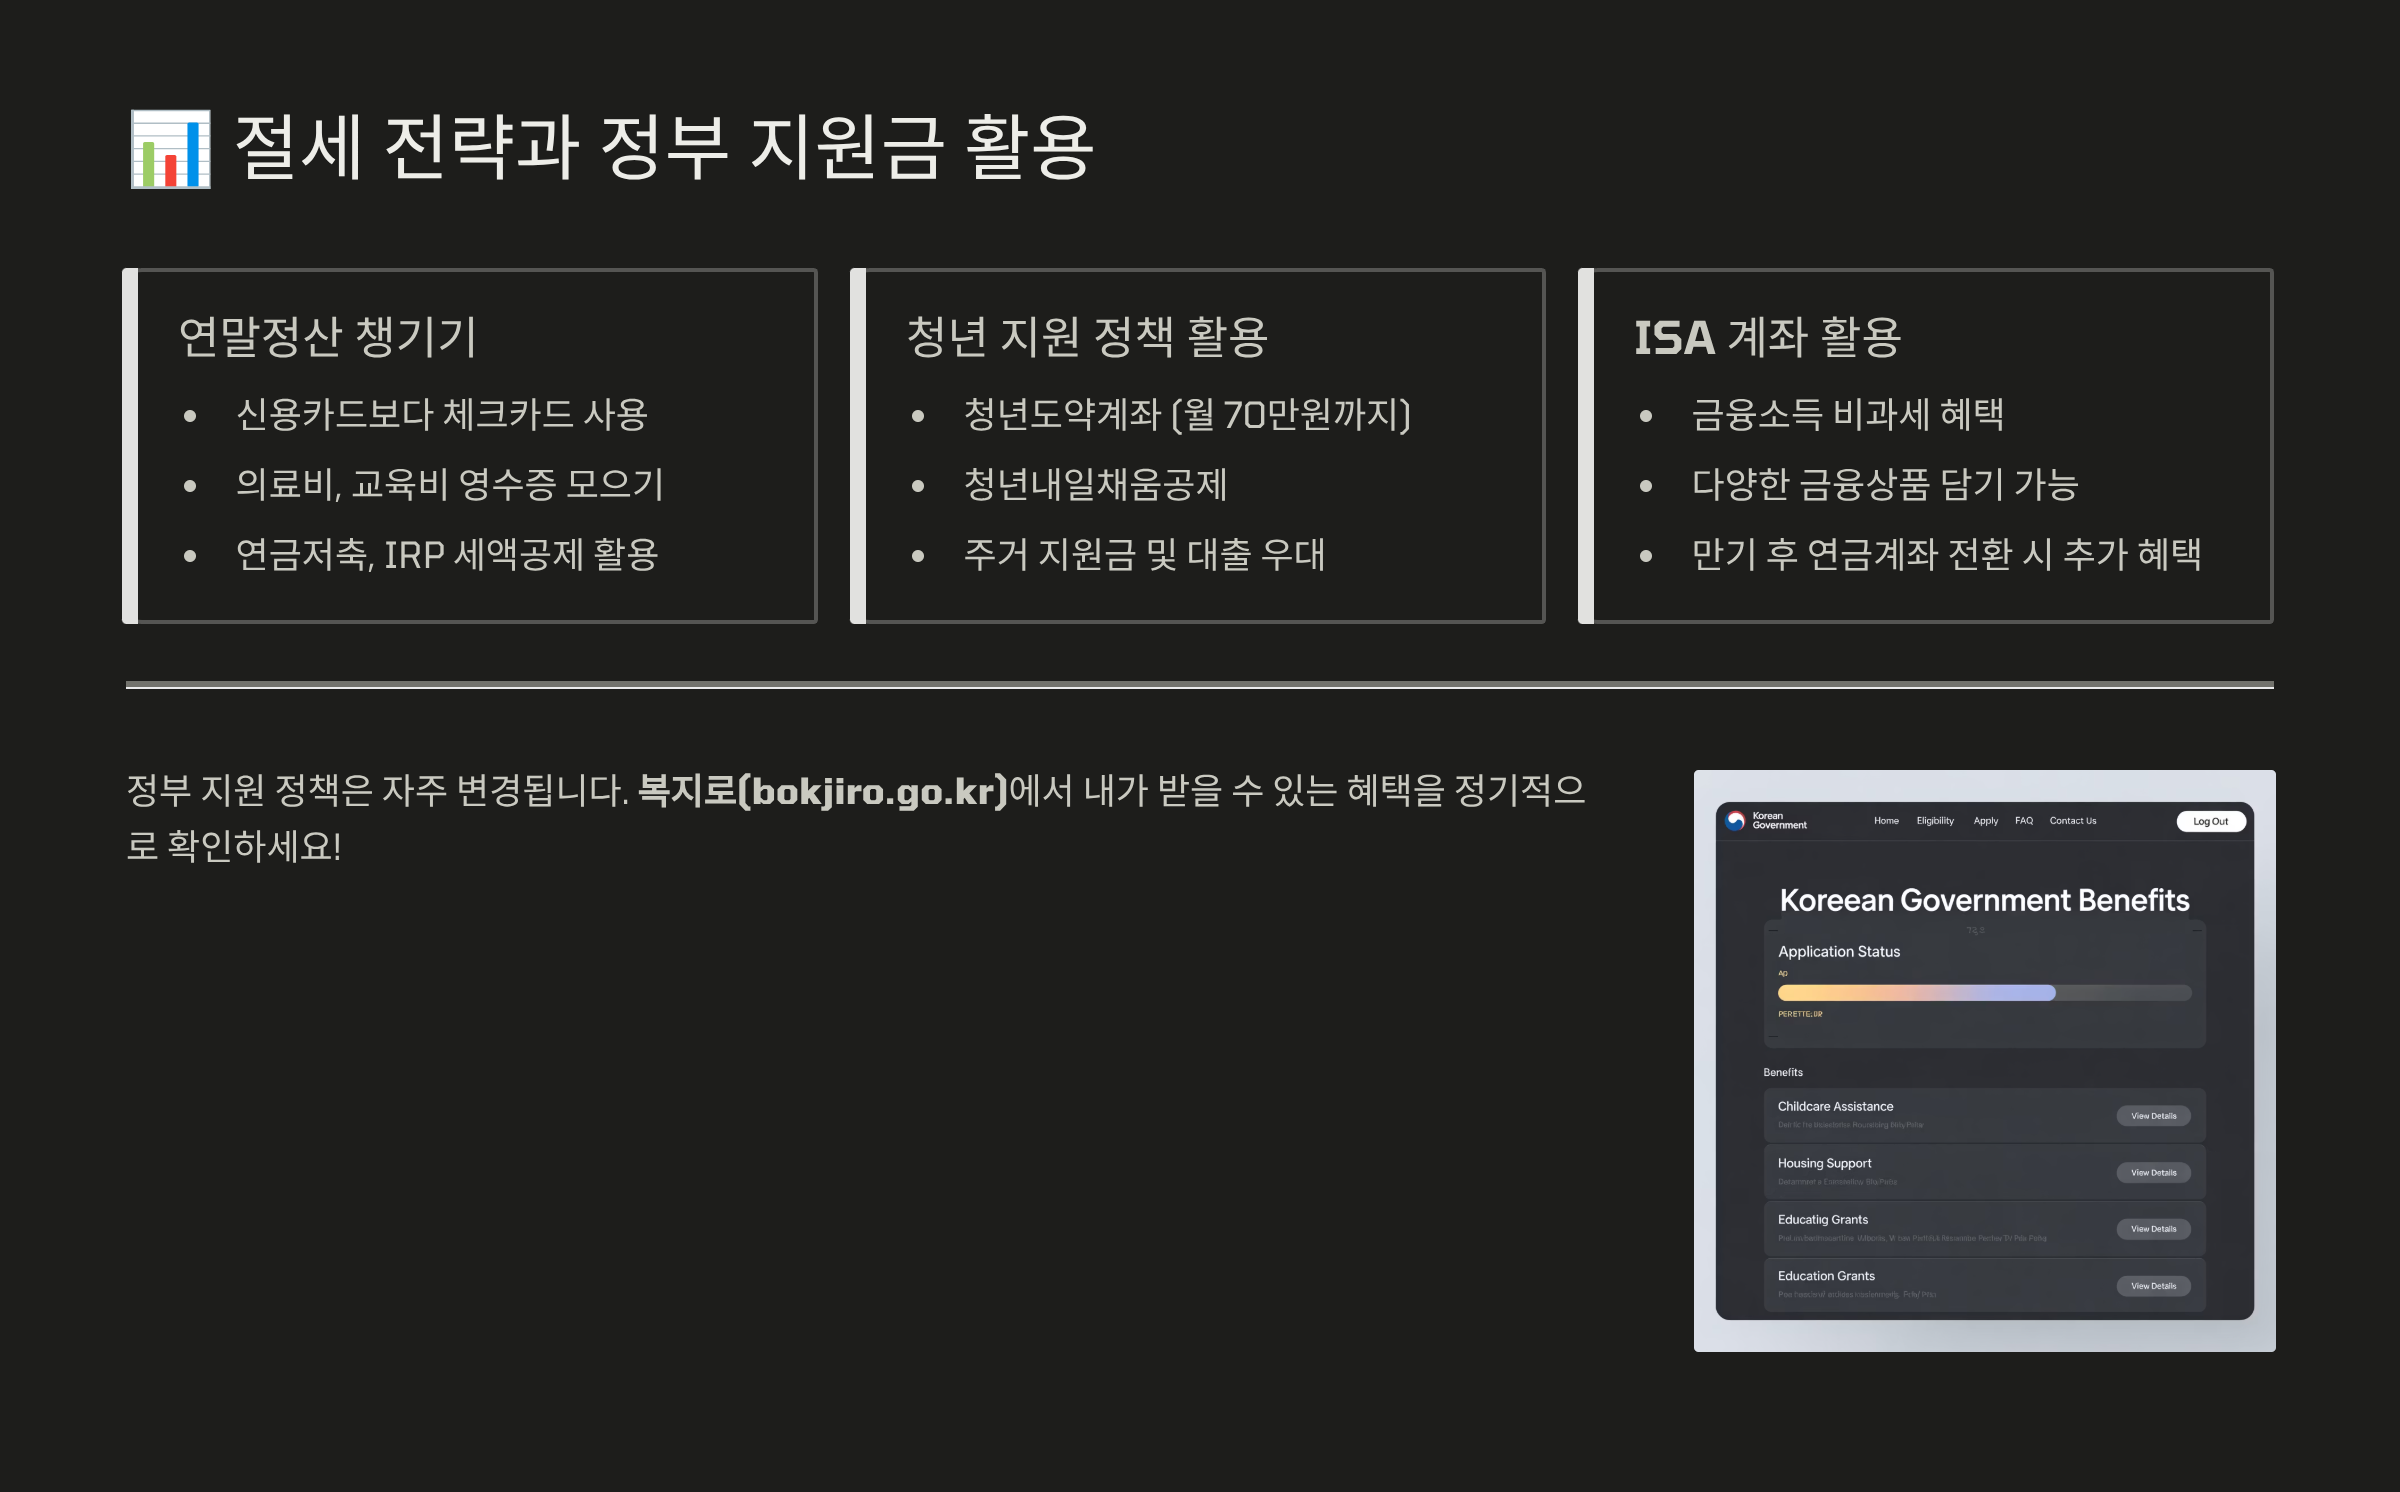This screenshot has height=1492, width=2400.
Task: Select the Eligibility nav item
Action: pos(1935,821)
